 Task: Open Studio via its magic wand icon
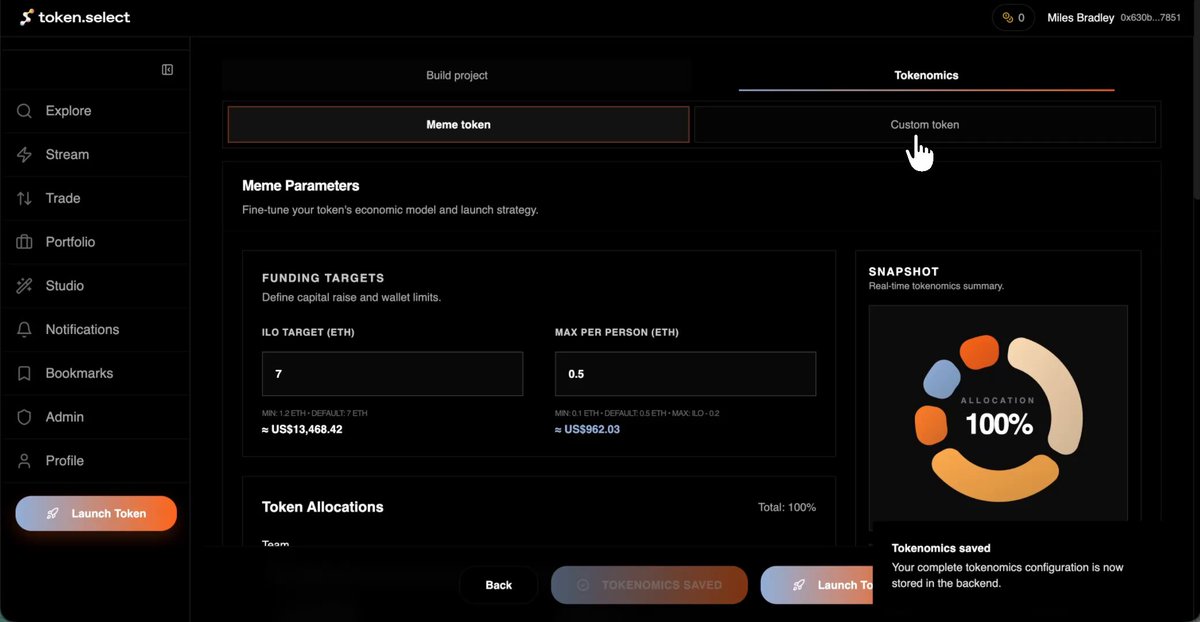[25, 286]
